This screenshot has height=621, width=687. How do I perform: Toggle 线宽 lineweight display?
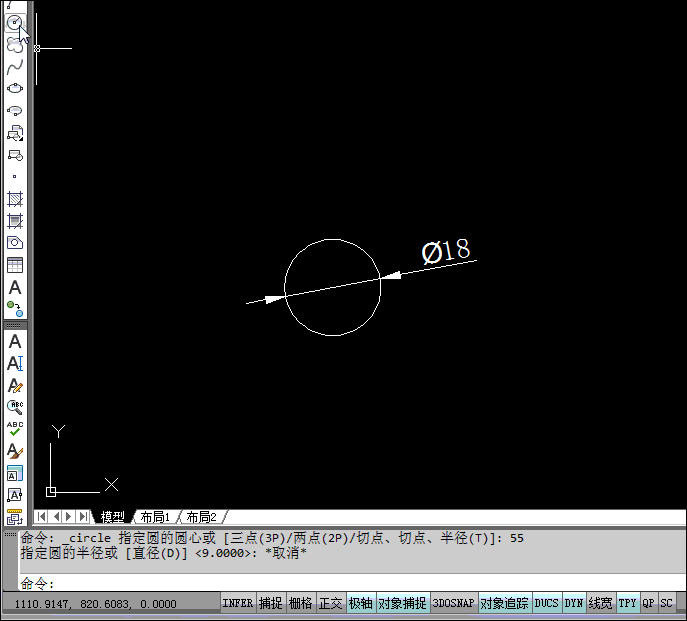[601, 603]
